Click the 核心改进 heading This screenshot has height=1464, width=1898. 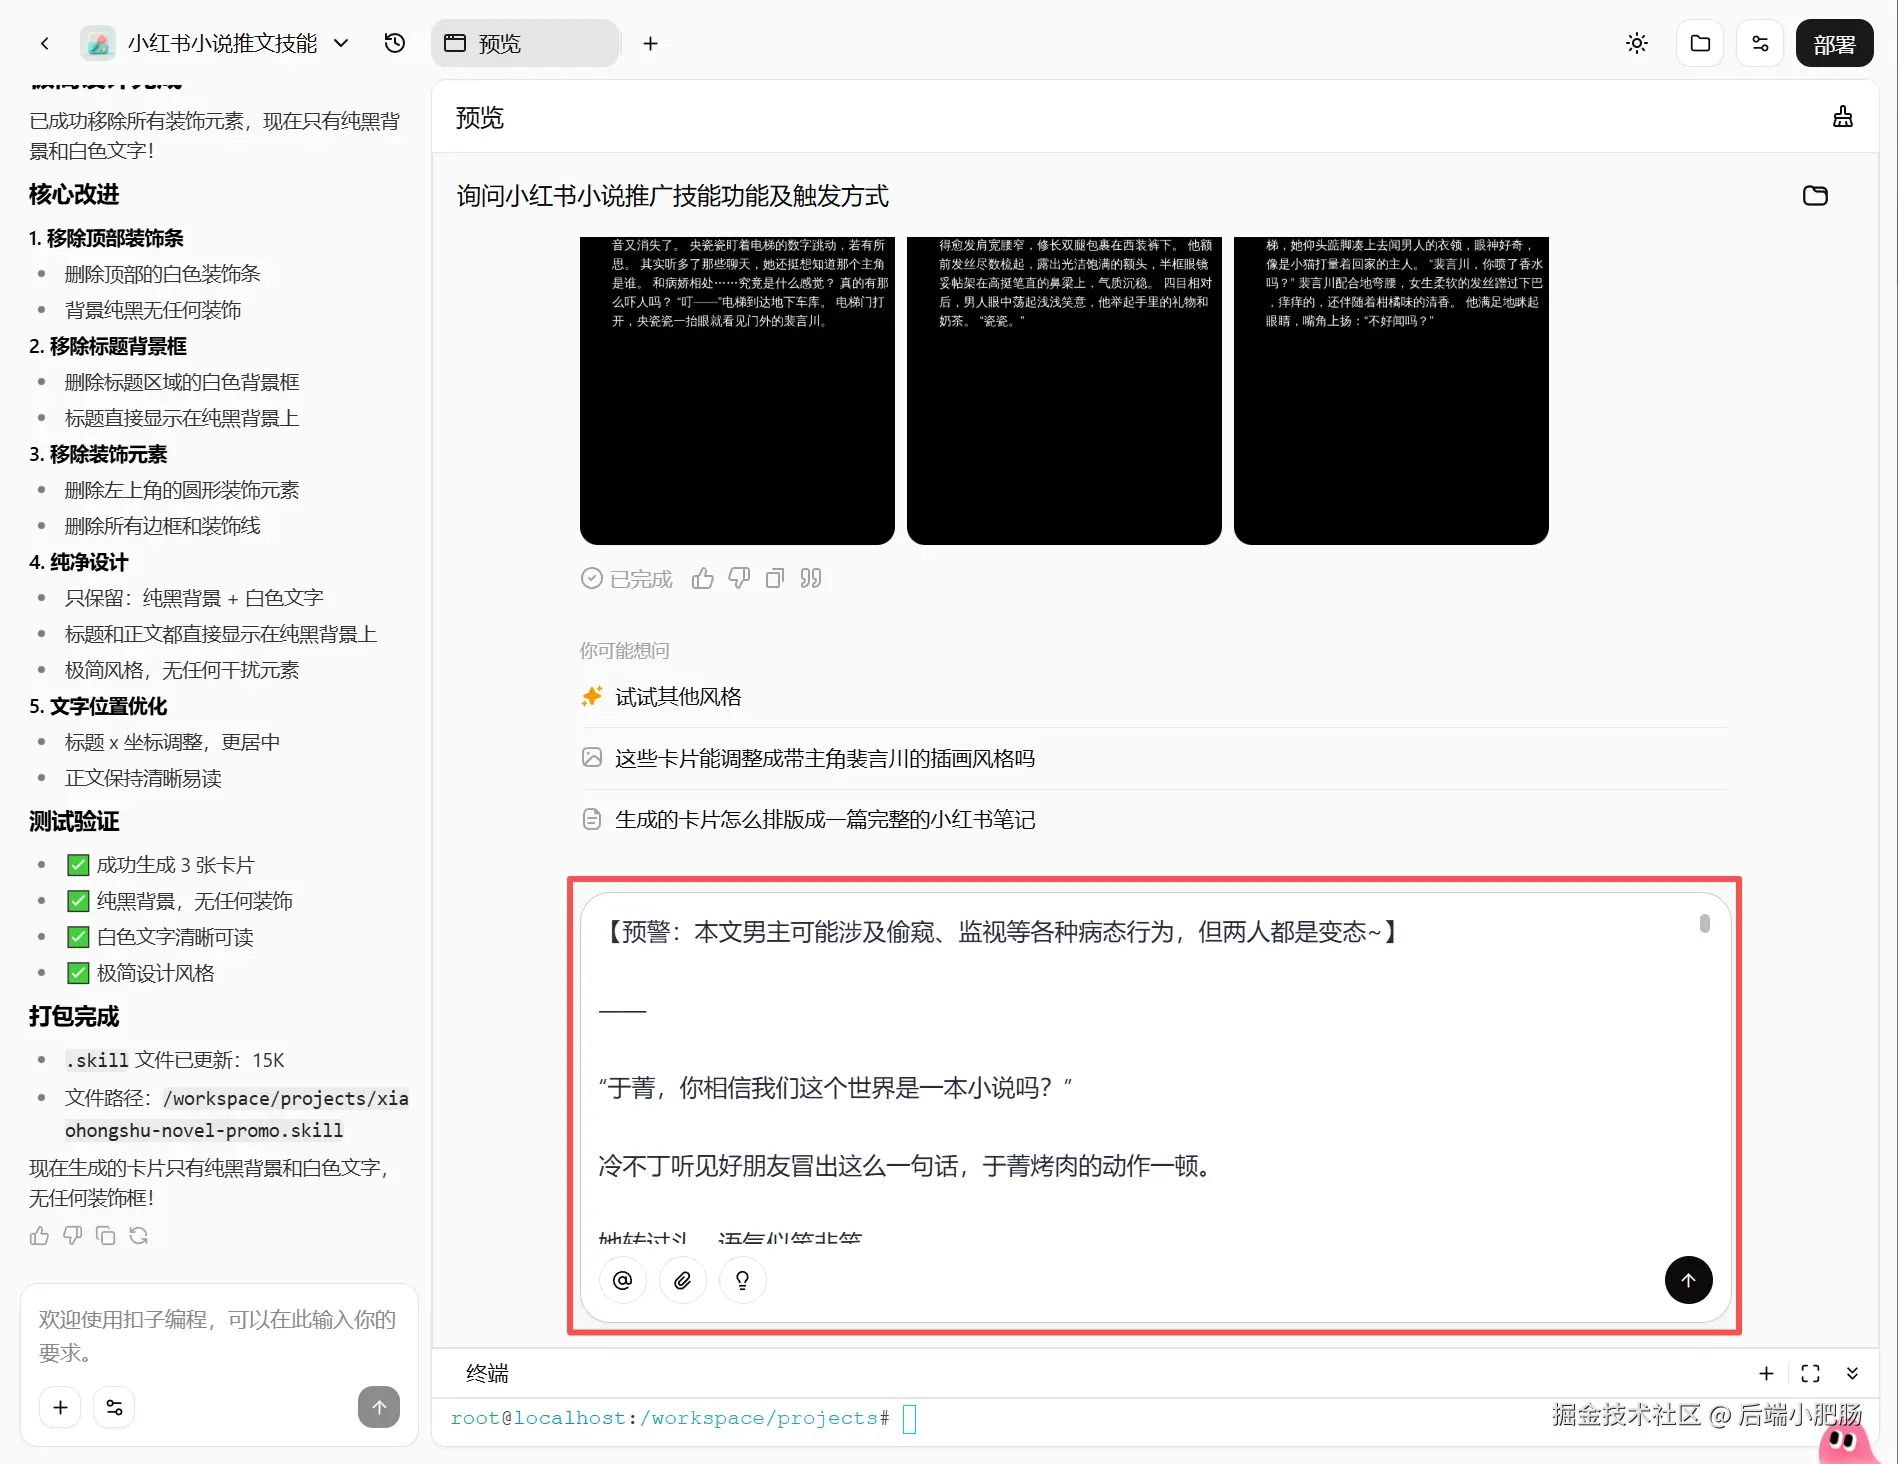point(74,194)
